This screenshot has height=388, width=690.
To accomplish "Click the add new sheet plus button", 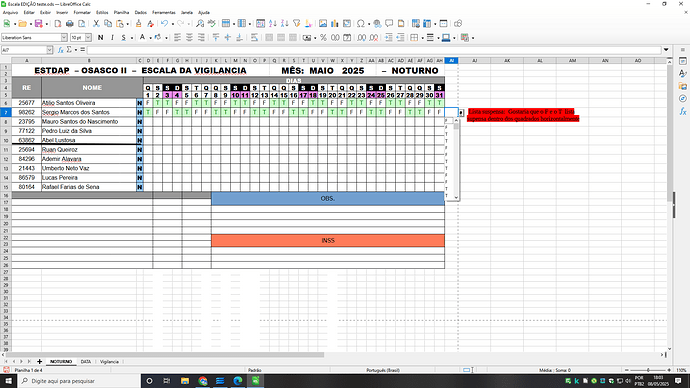I will coord(39,362).
